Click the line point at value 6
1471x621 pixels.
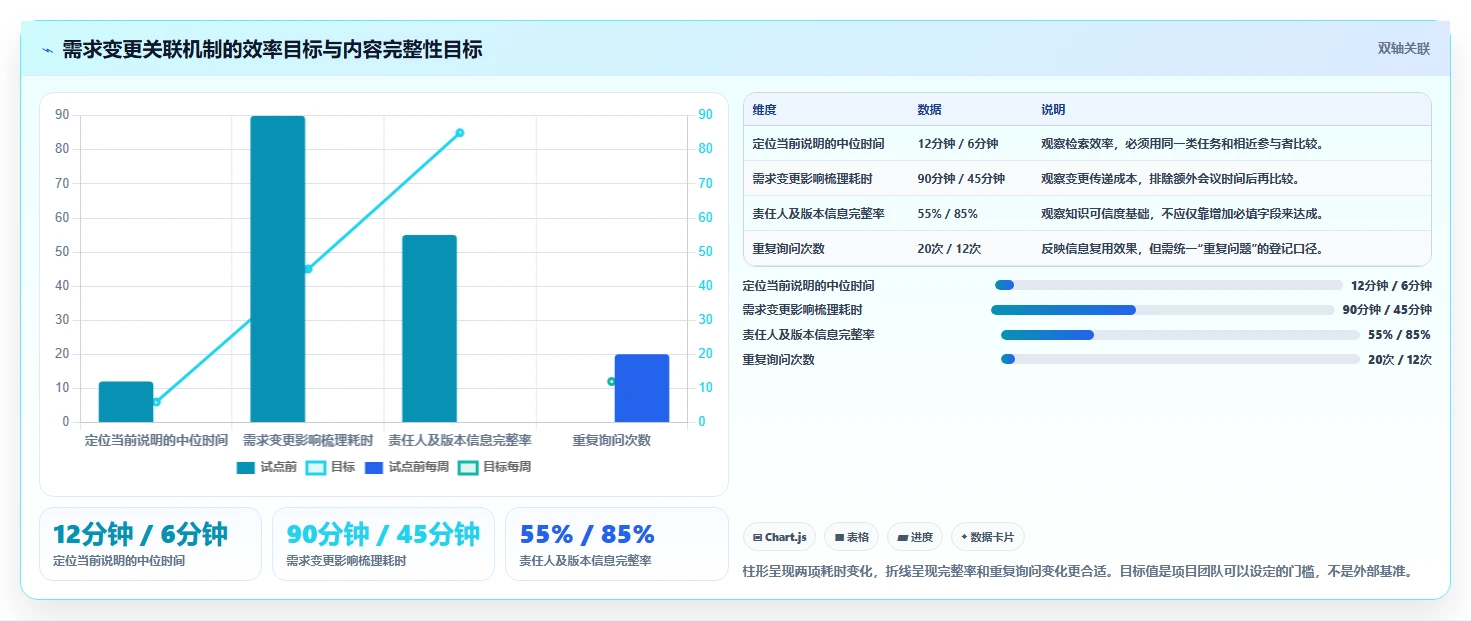coord(156,402)
